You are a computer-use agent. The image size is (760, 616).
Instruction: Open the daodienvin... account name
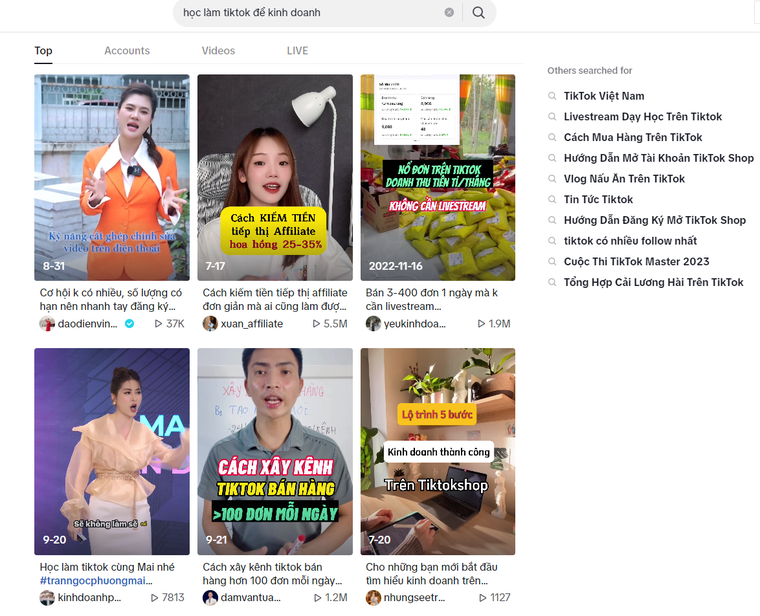[x=87, y=324]
